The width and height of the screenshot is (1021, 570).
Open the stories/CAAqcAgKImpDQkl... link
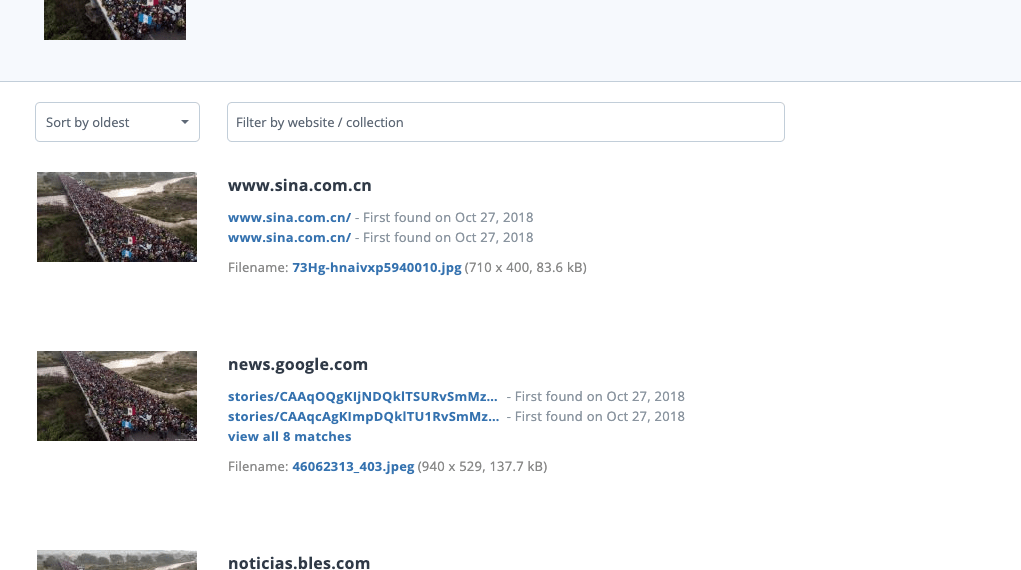point(363,417)
